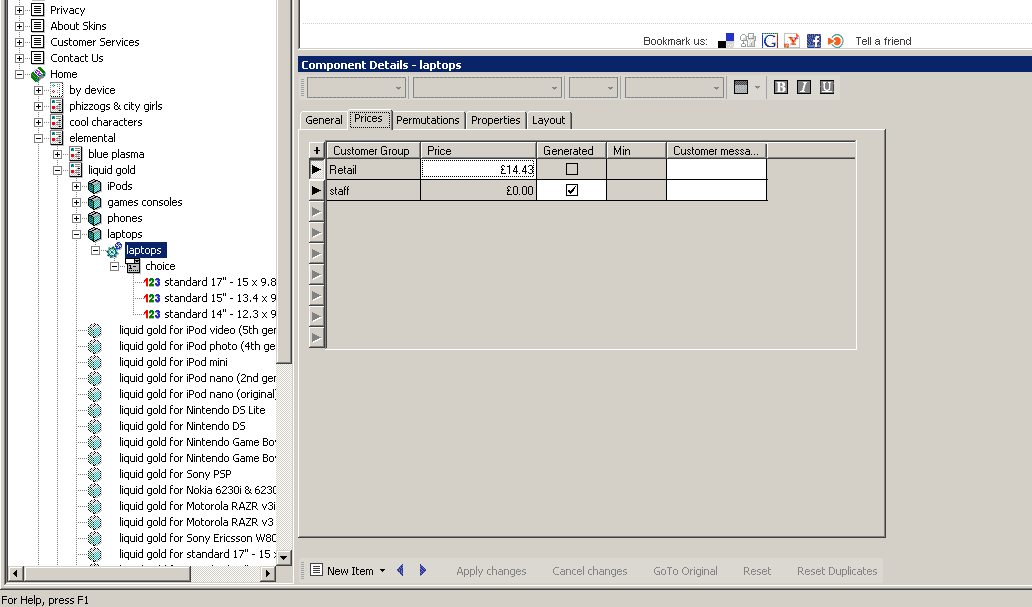Toggle Bold formatting button
1032x607 pixels.
[781, 87]
